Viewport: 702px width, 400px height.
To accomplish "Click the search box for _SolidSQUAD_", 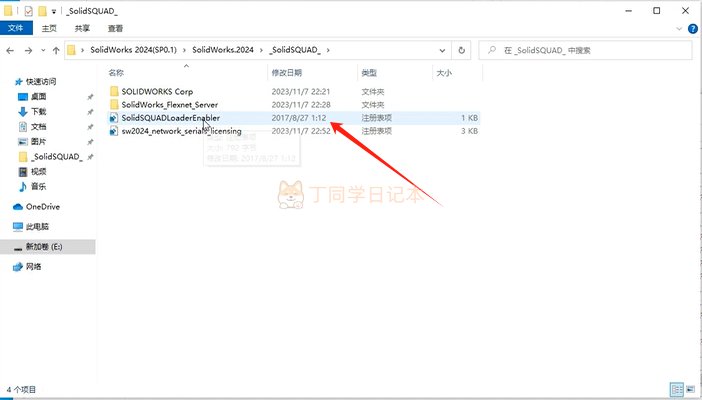I will [585, 50].
